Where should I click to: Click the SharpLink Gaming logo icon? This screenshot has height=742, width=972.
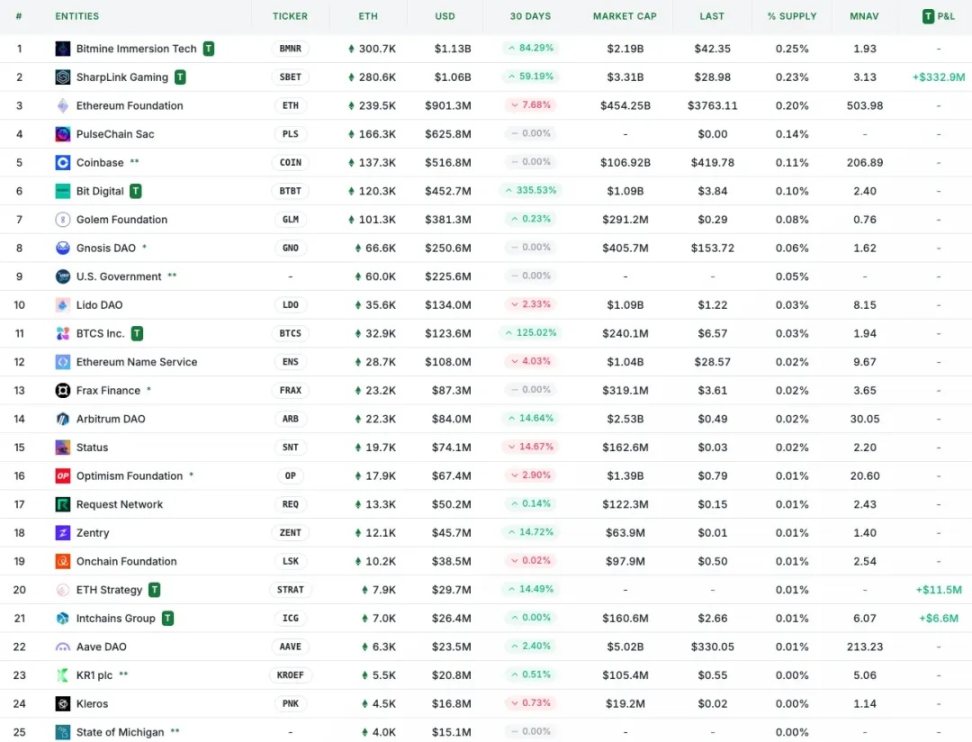[x=63, y=77]
